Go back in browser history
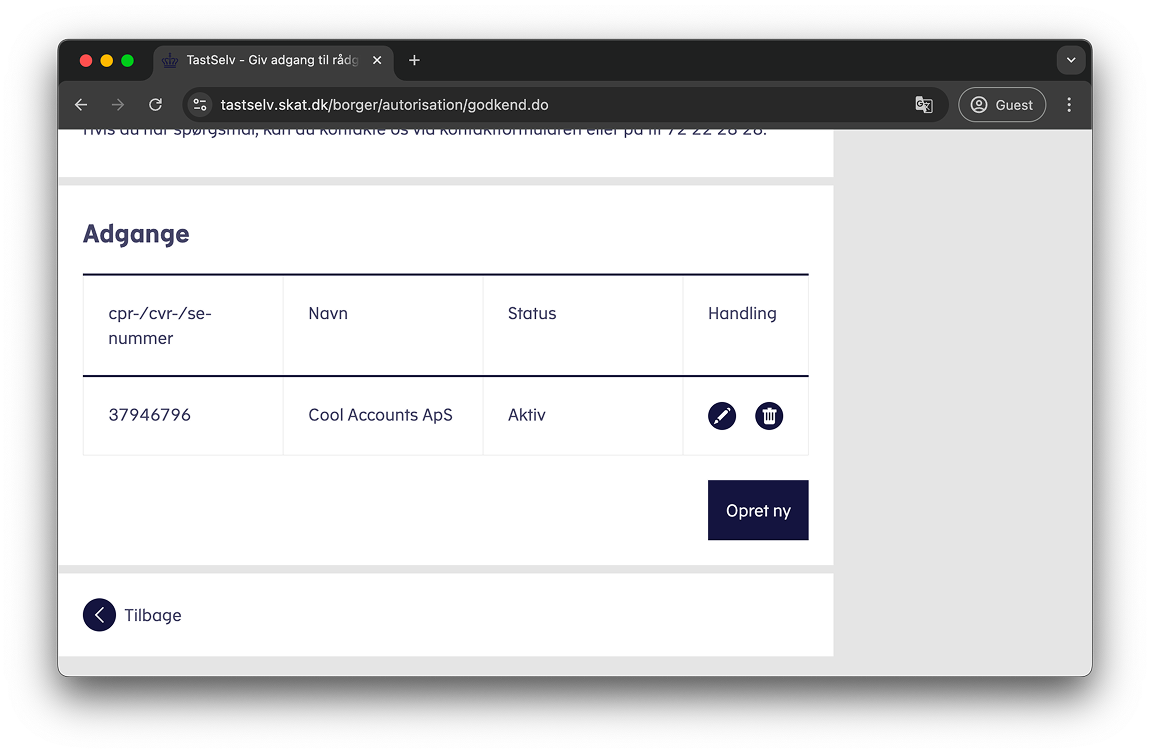1150x754 pixels. click(81, 105)
